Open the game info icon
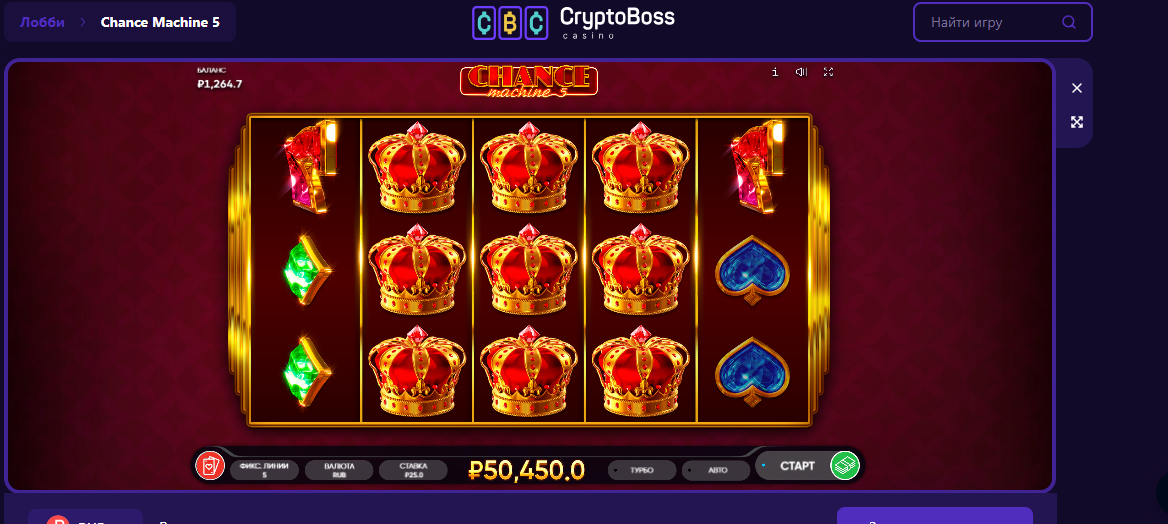 [x=775, y=72]
